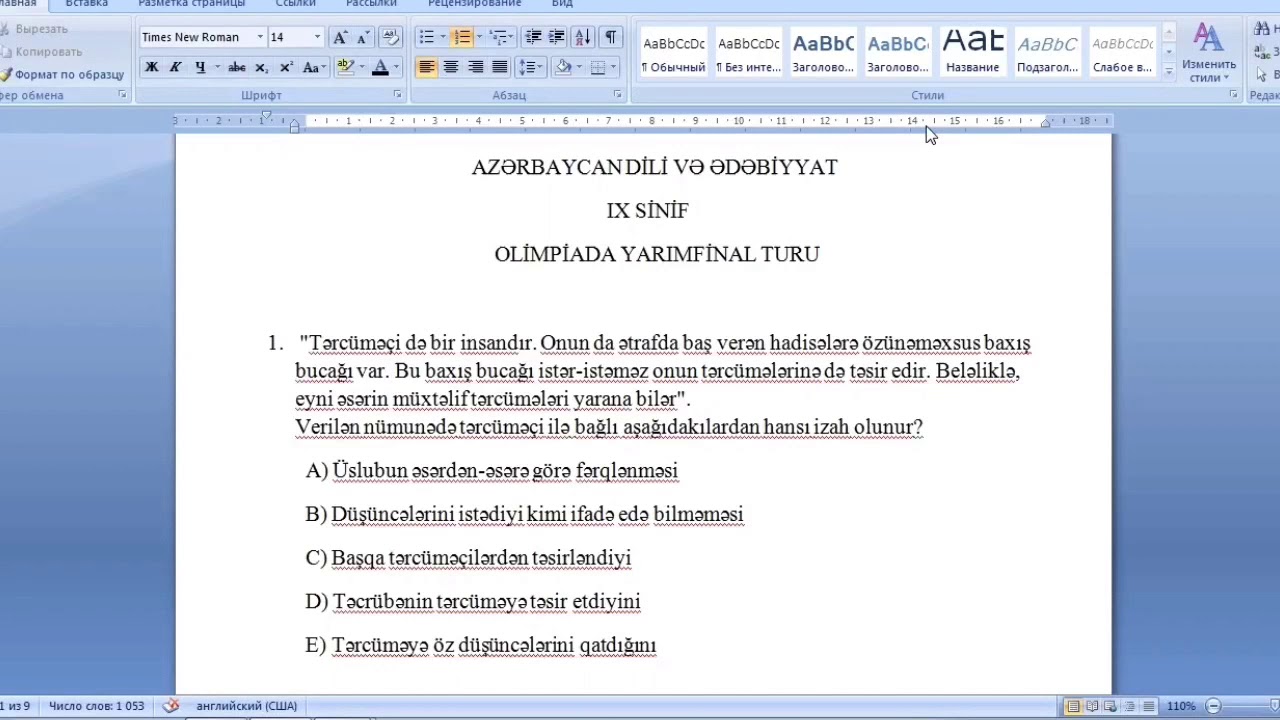Open the Вставка ribbon tab
This screenshot has width=1280, height=720.
[87, 4]
